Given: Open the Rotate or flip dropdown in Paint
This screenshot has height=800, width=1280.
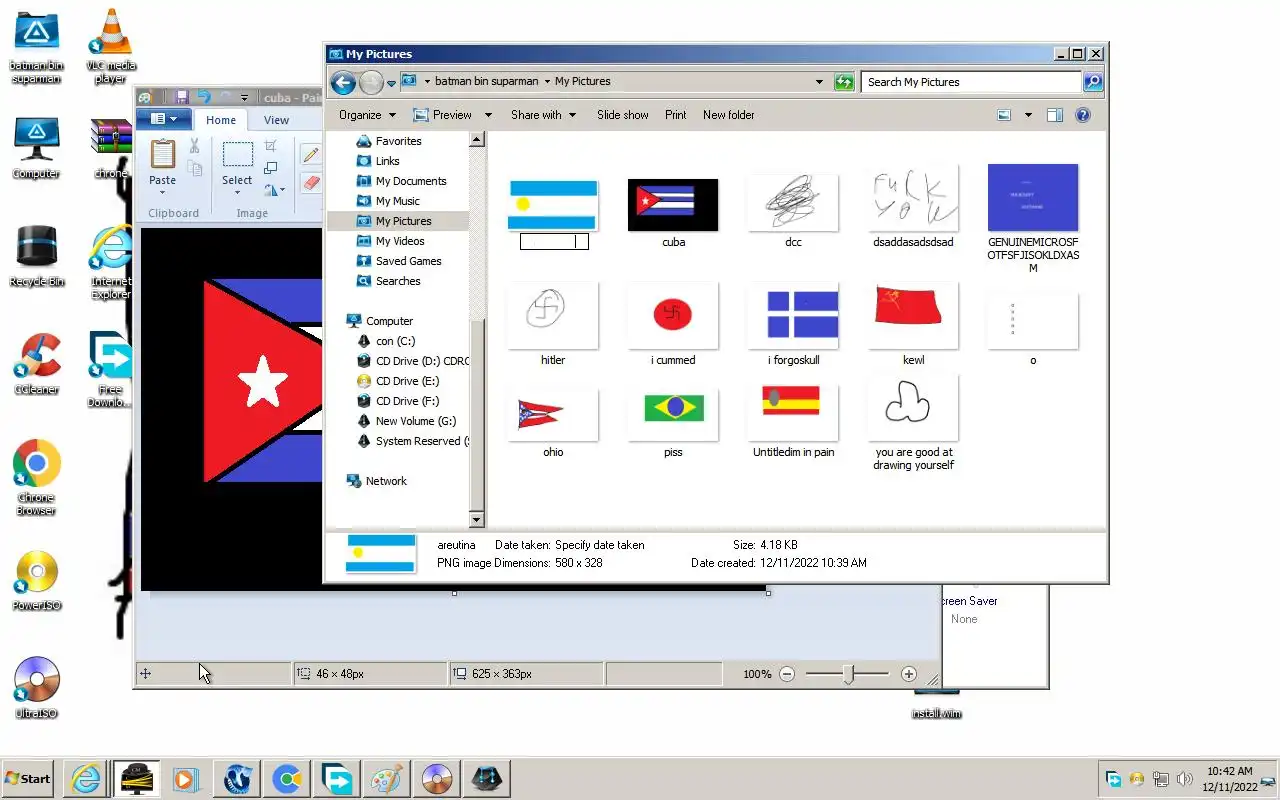Looking at the screenshot, I should [x=274, y=189].
